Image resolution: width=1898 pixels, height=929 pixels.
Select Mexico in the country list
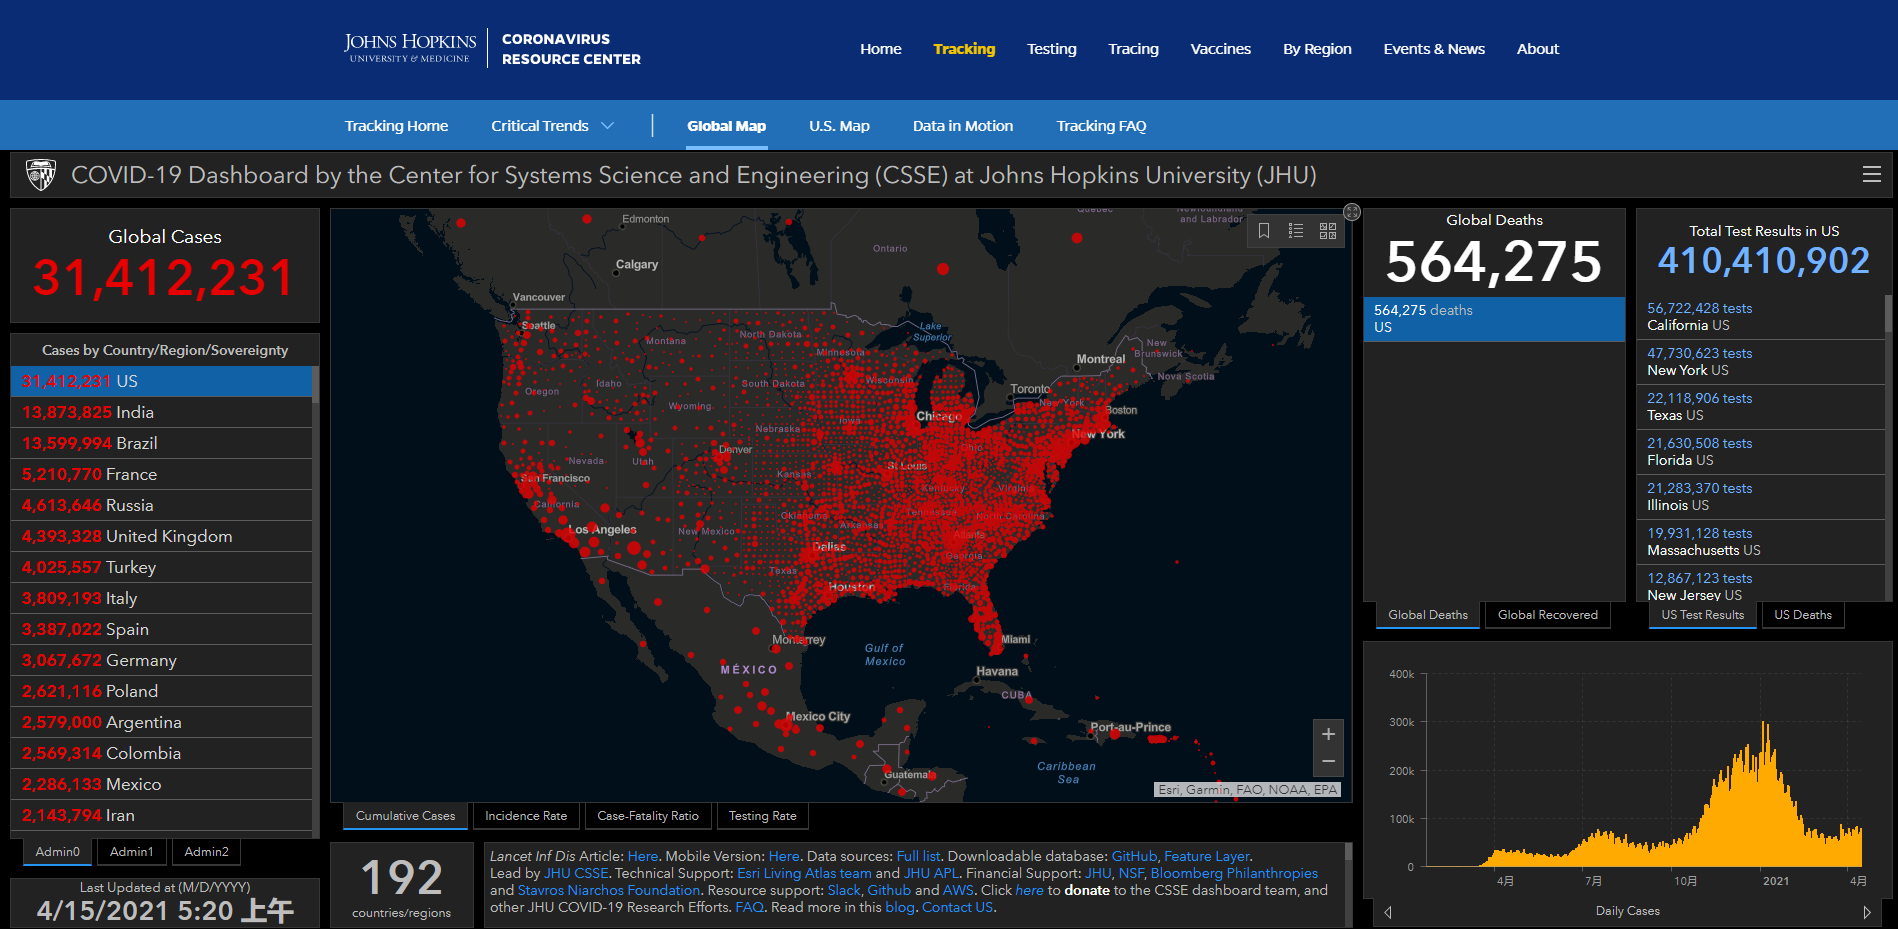pyautogui.click(x=161, y=784)
